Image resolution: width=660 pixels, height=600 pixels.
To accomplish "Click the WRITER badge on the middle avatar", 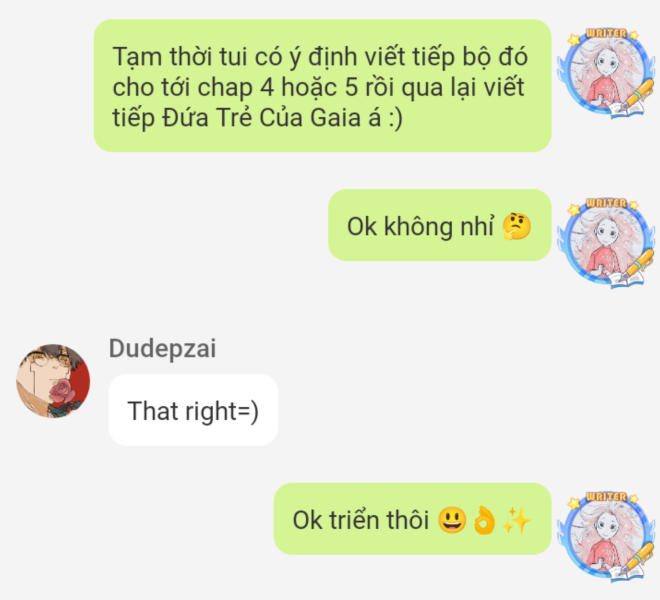I will pyautogui.click(x=607, y=203).
